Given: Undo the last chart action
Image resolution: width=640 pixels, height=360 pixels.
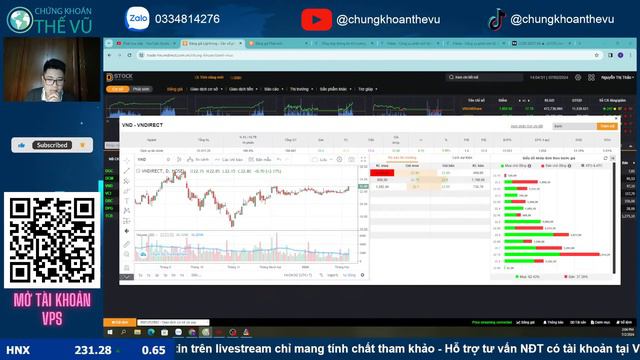Looking at the screenshot, I should [x=279, y=160].
